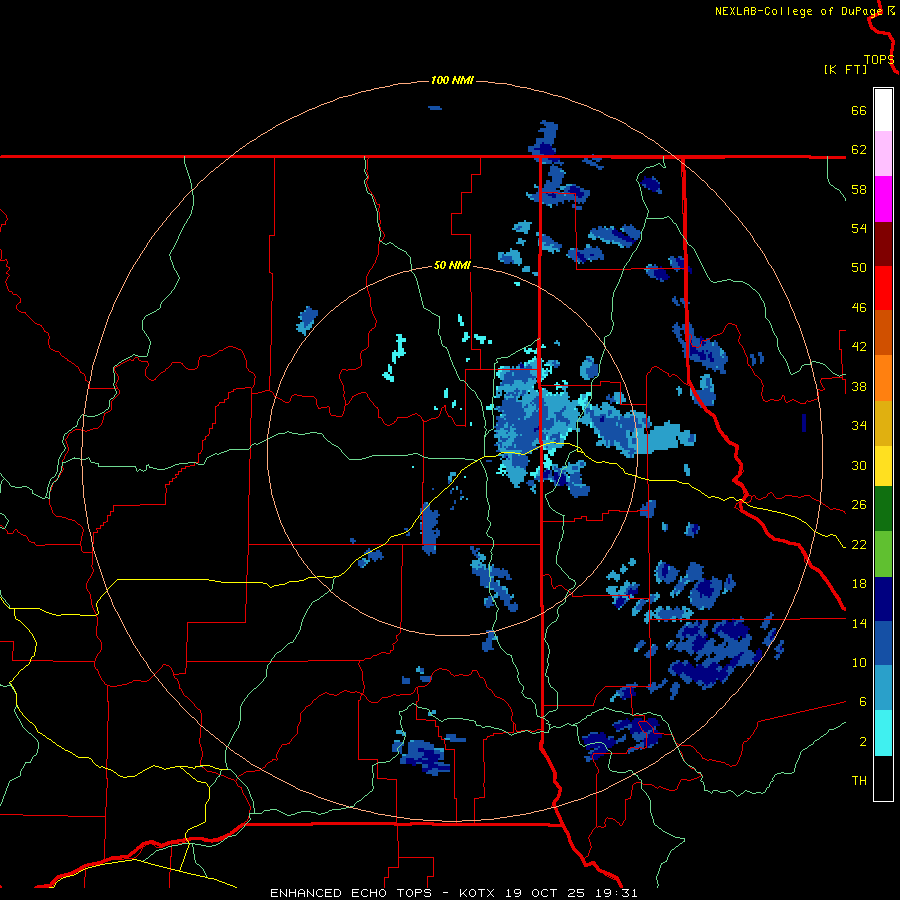Click the '6' legend label
Viewport: 900px width, 900px height.
[x=862, y=702]
